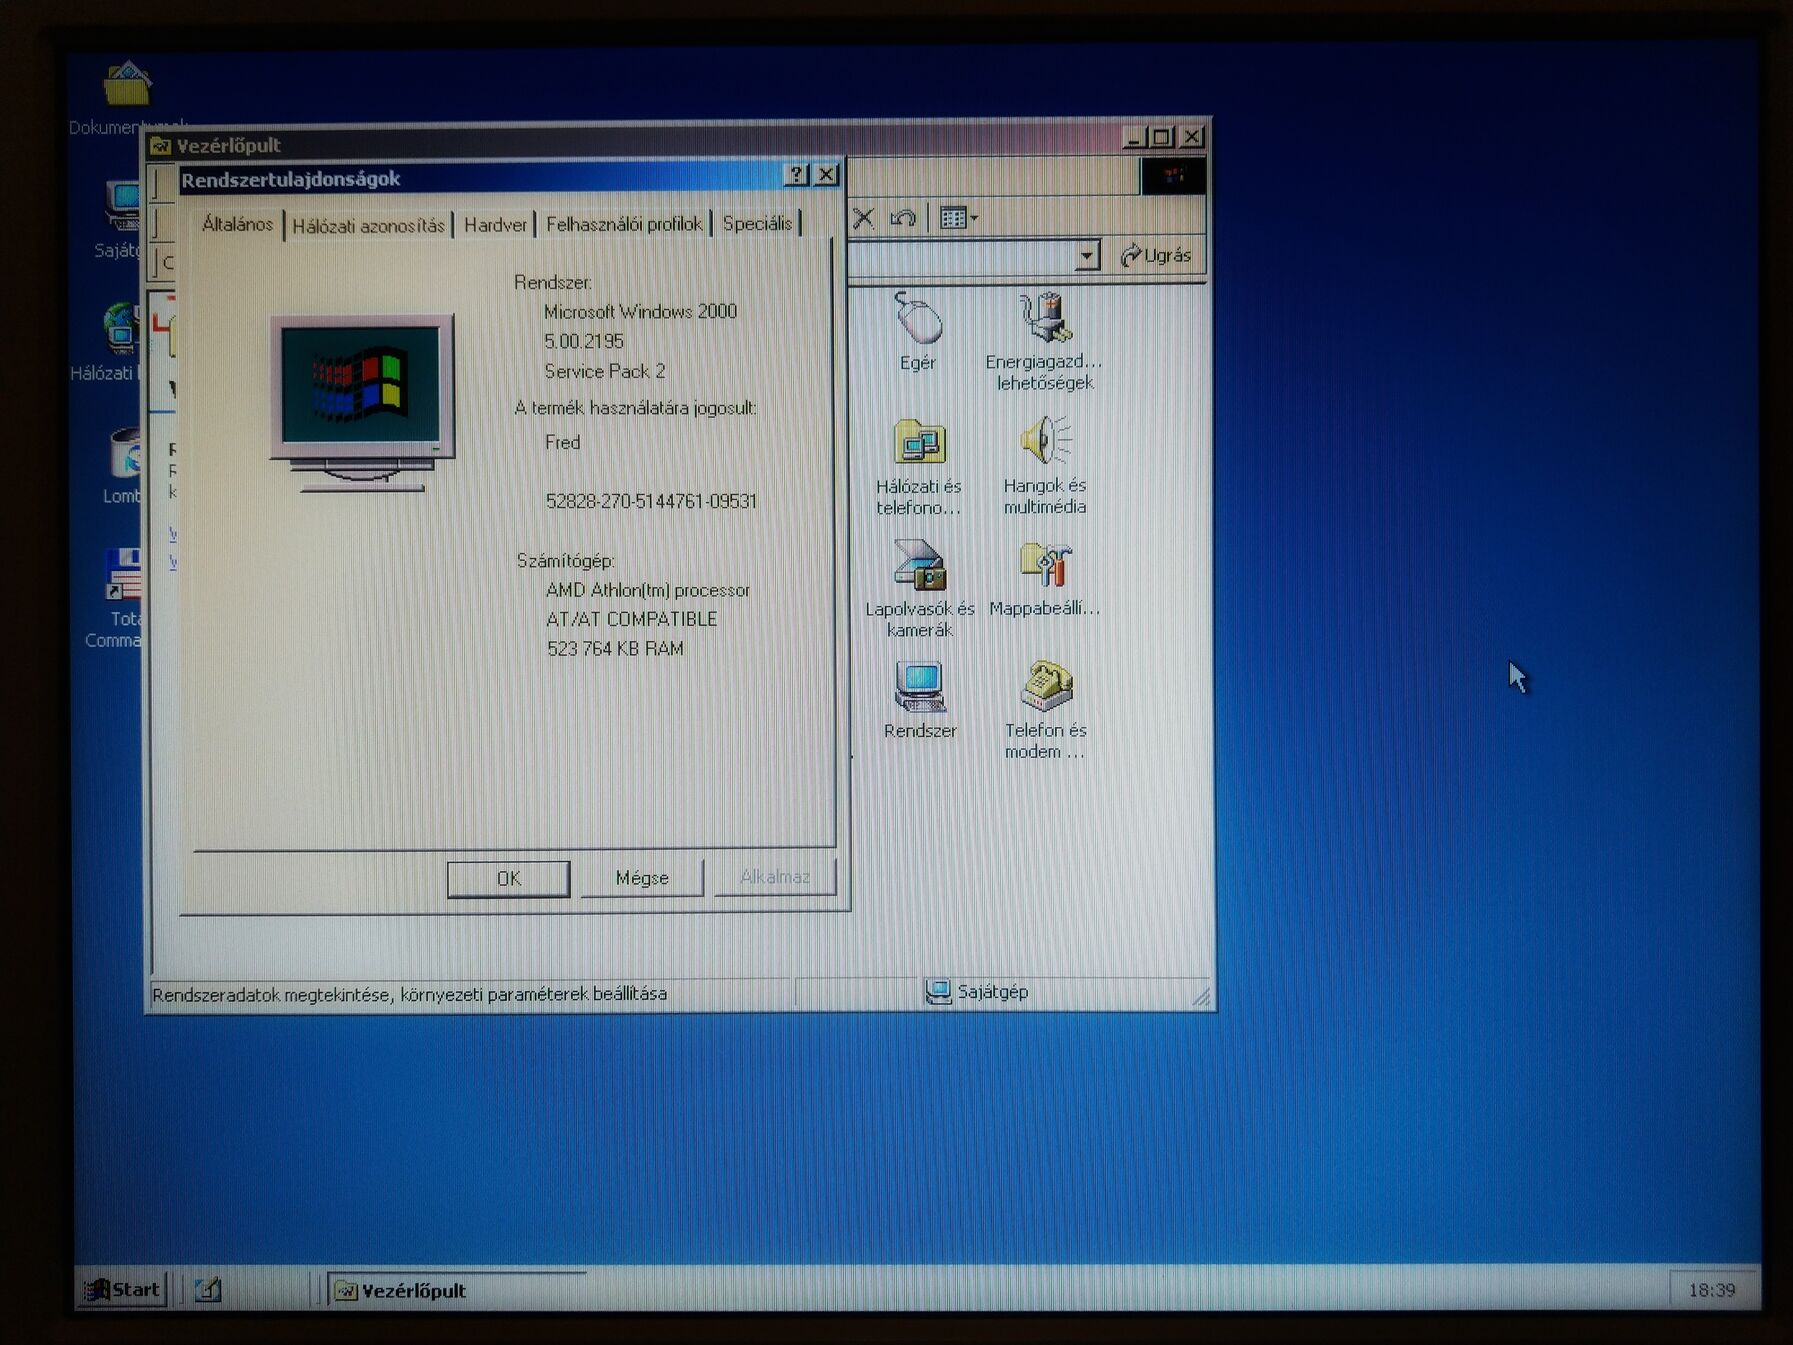Screen dimensions: 1793x1345
Task: Click the Ugrás go button
Action: (x=1156, y=256)
